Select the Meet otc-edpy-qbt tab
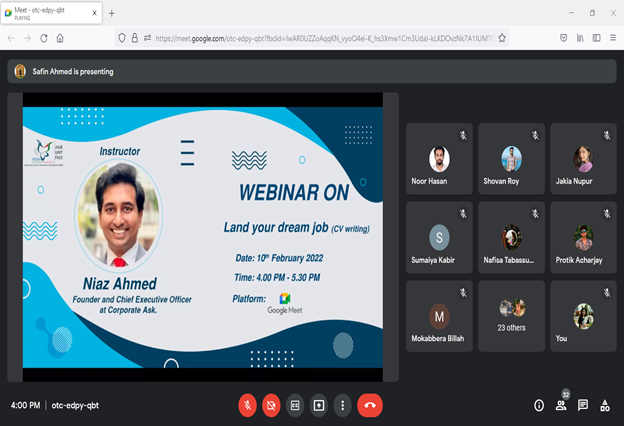 click(x=50, y=13)
